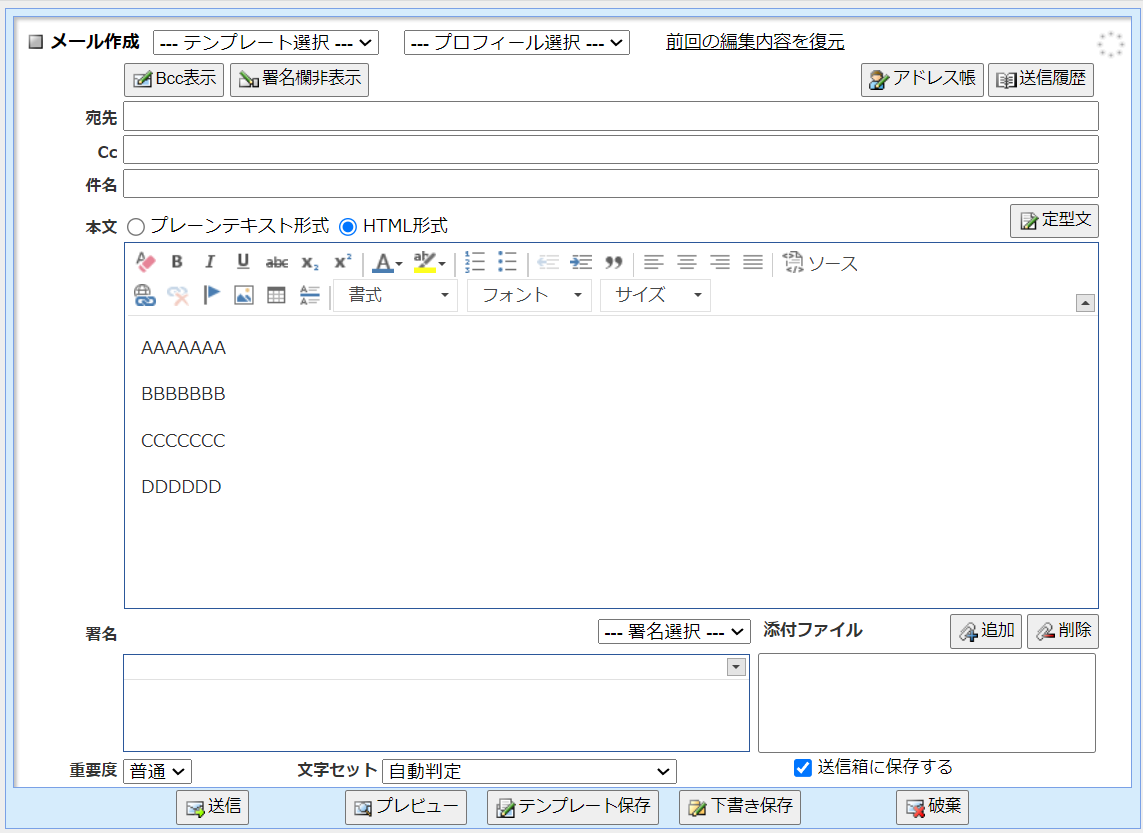Switch to source view with ソース
The height and width of the screenshot is (833, 1143).
pos(820,262)
